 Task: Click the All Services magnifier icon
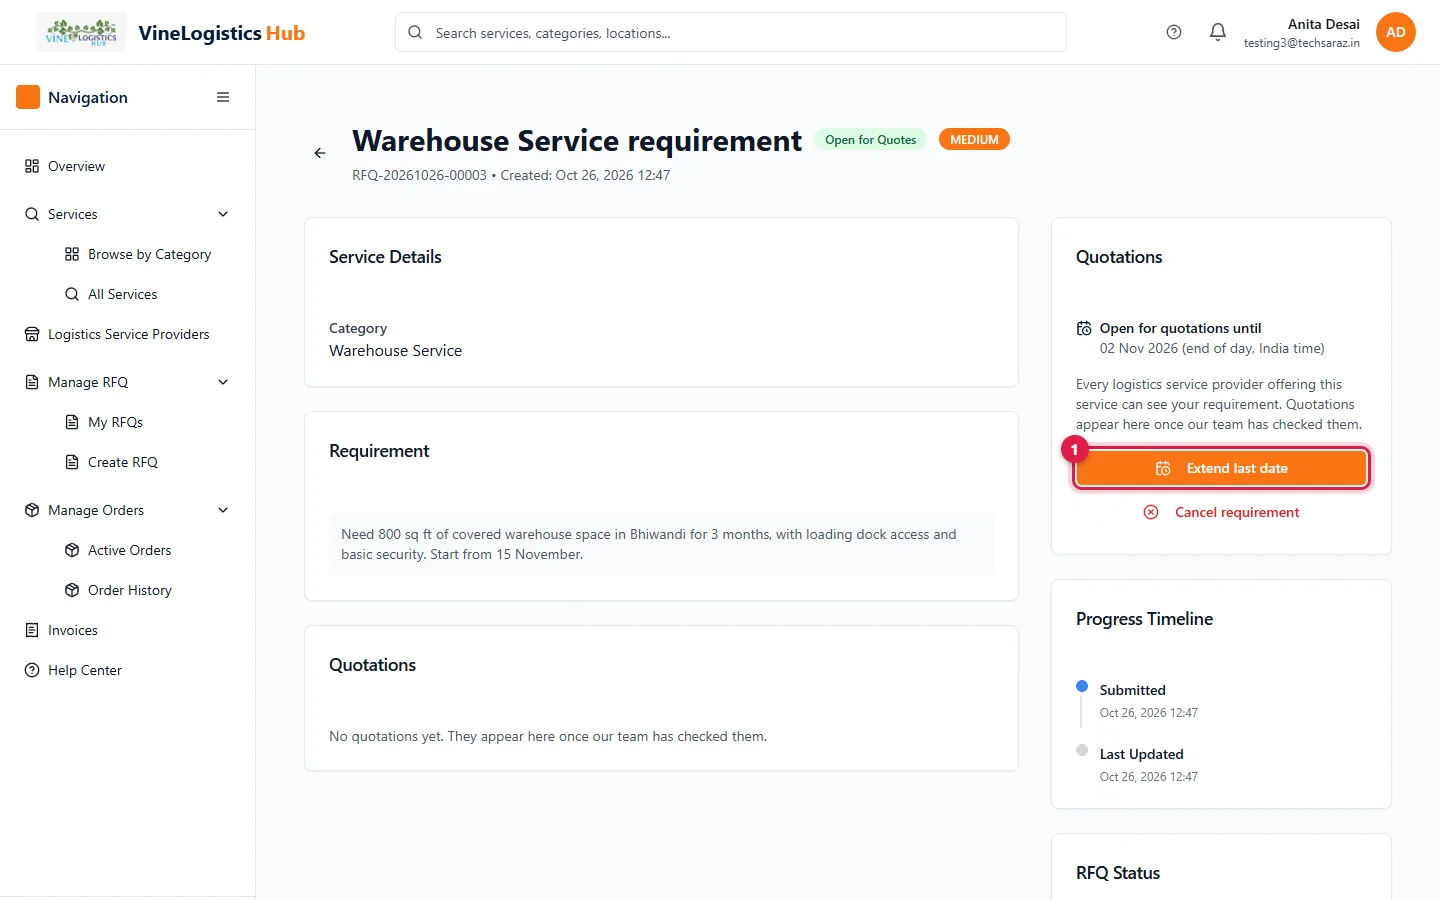[x=72, y=294]
